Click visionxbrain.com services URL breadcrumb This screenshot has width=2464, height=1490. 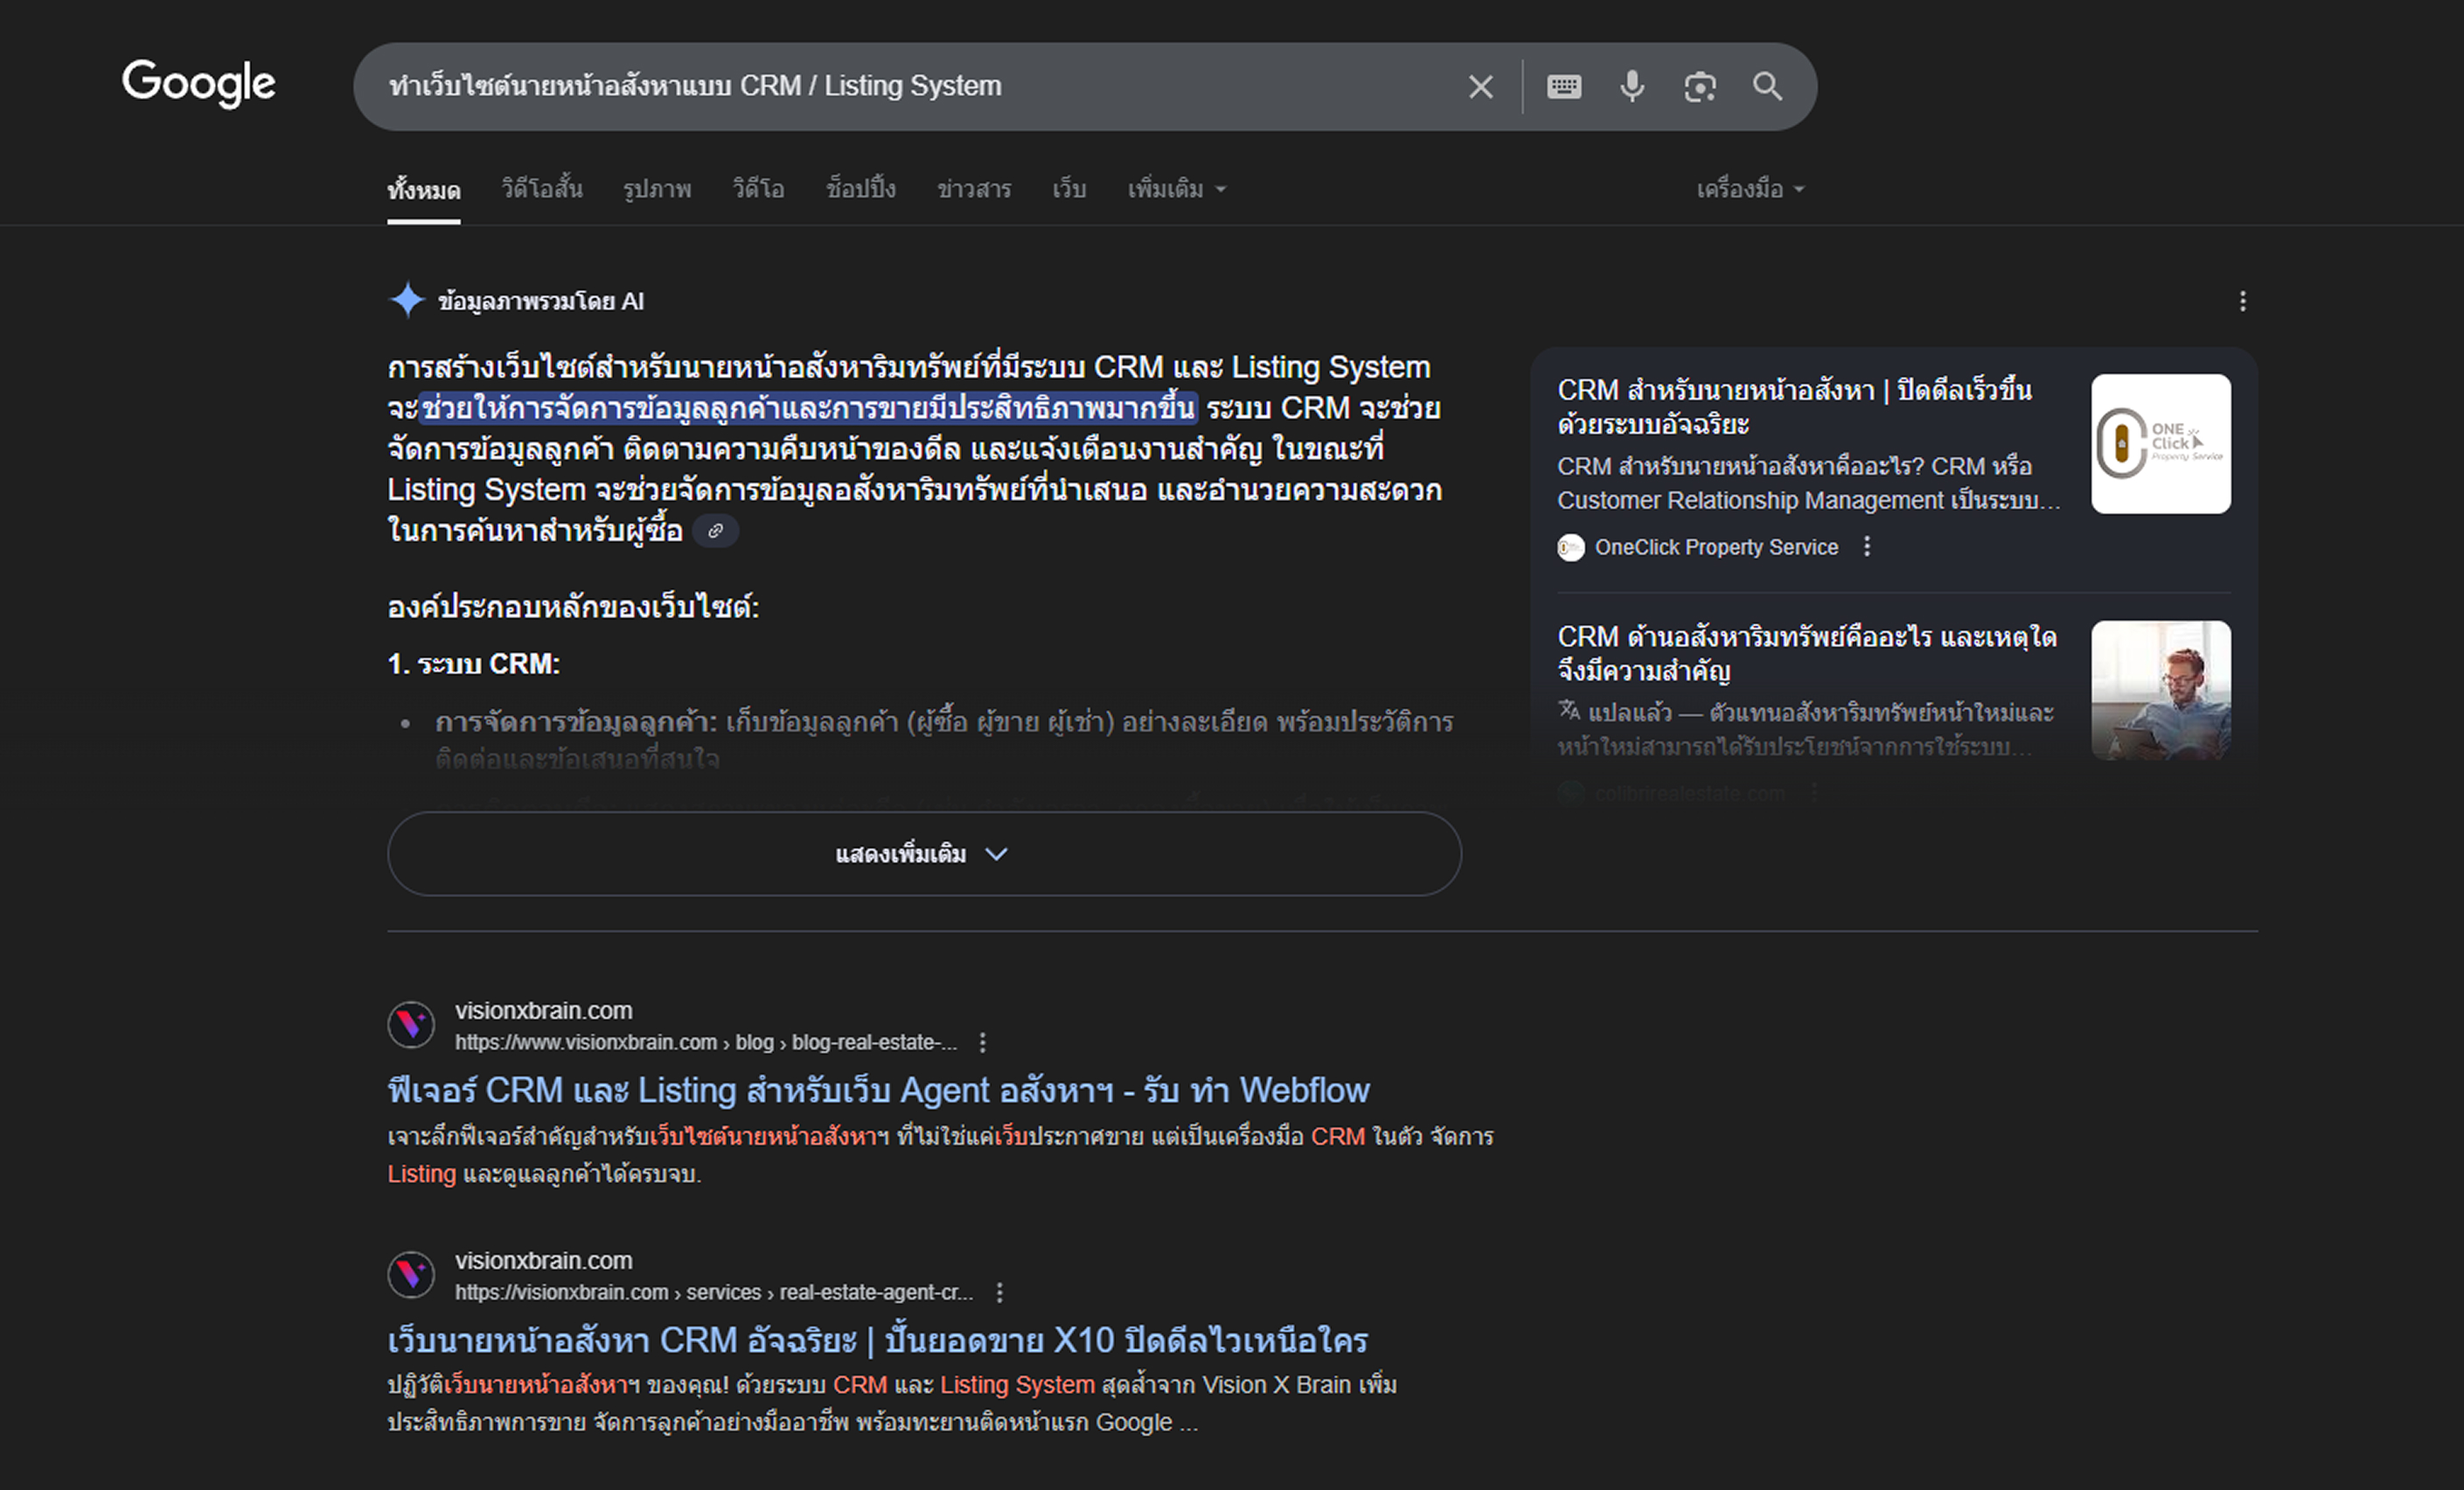click(714, 1292)
